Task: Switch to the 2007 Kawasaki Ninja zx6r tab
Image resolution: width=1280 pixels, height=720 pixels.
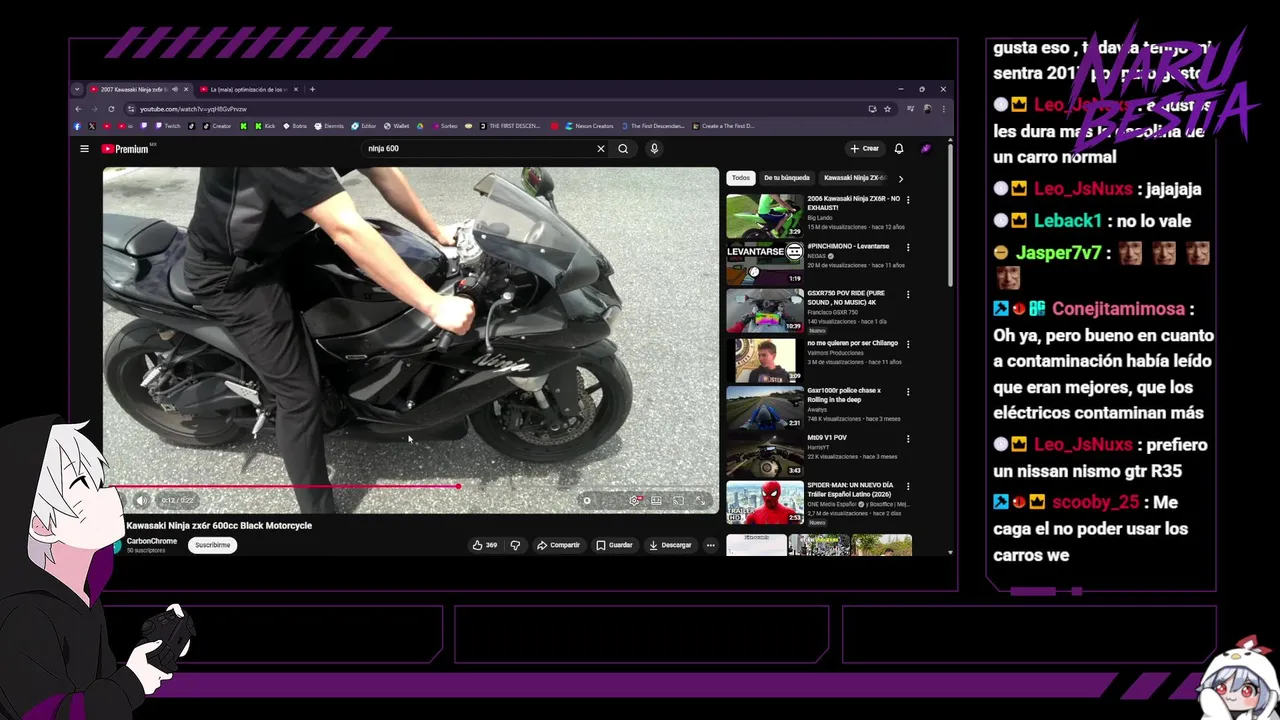Action: 139,89
